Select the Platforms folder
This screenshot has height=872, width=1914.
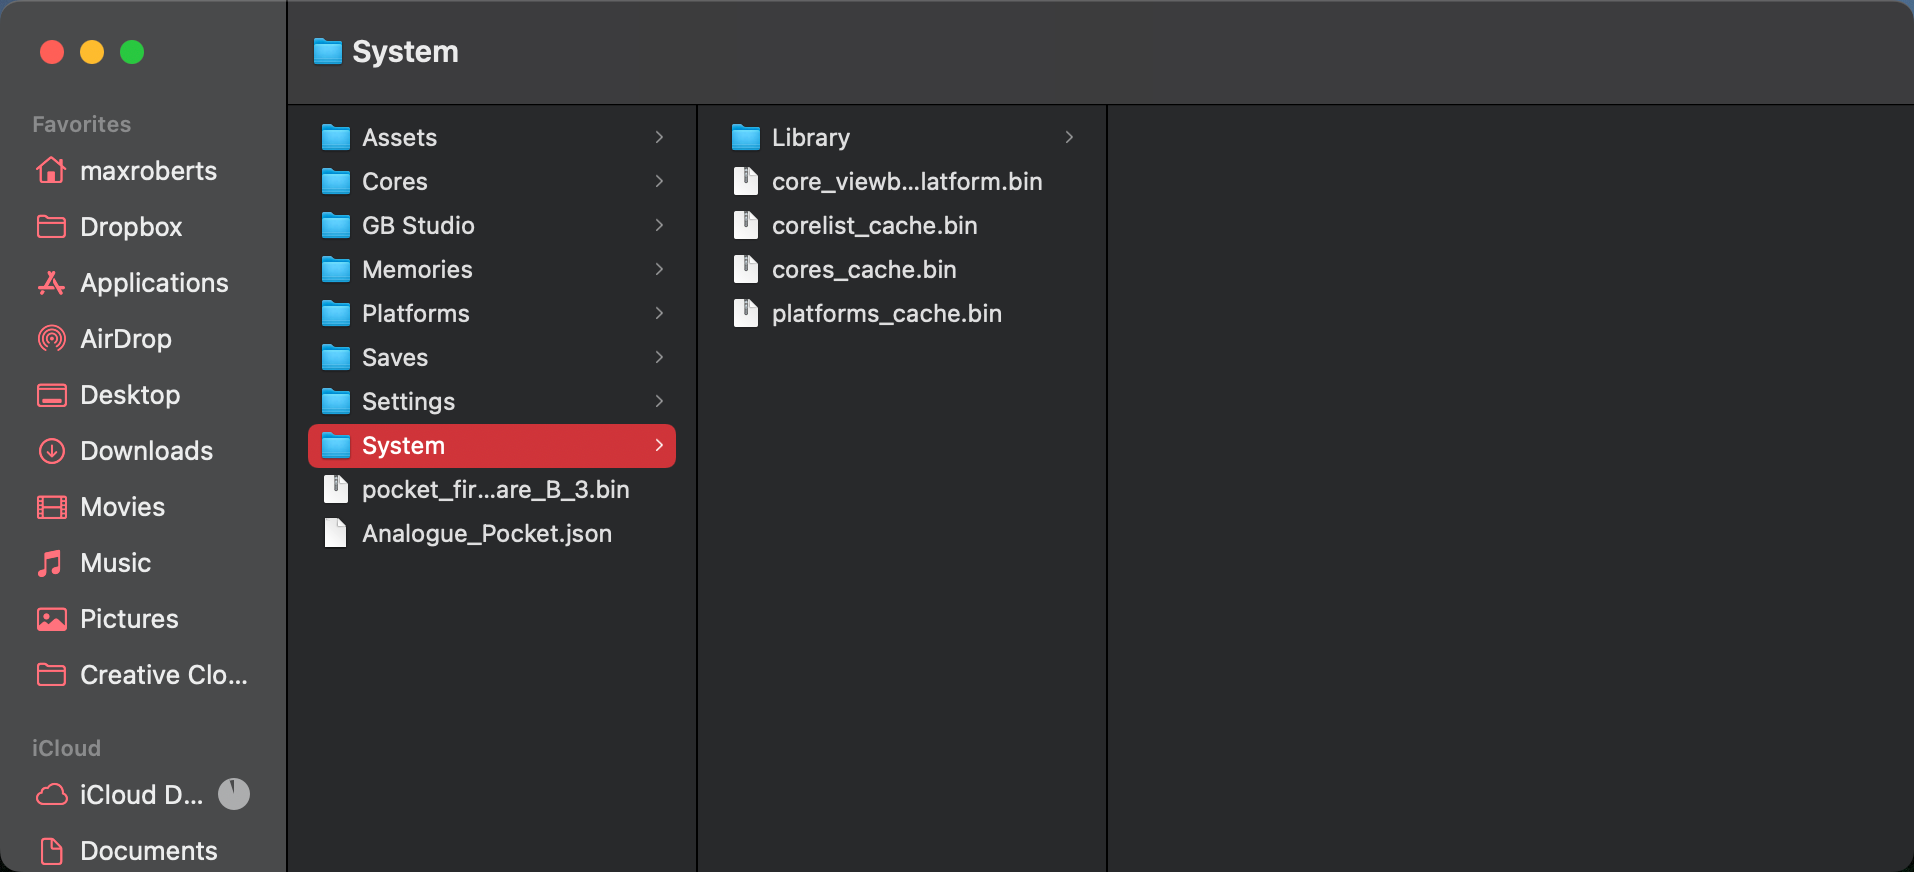(x=415, y=313)
